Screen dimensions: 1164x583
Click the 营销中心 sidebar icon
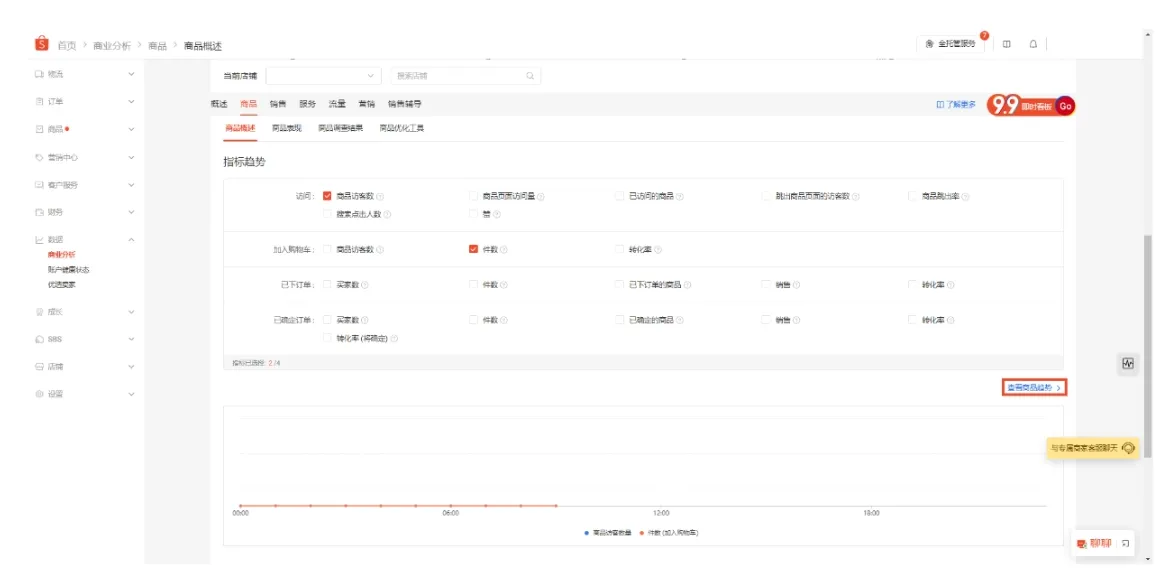click(40, 155)
